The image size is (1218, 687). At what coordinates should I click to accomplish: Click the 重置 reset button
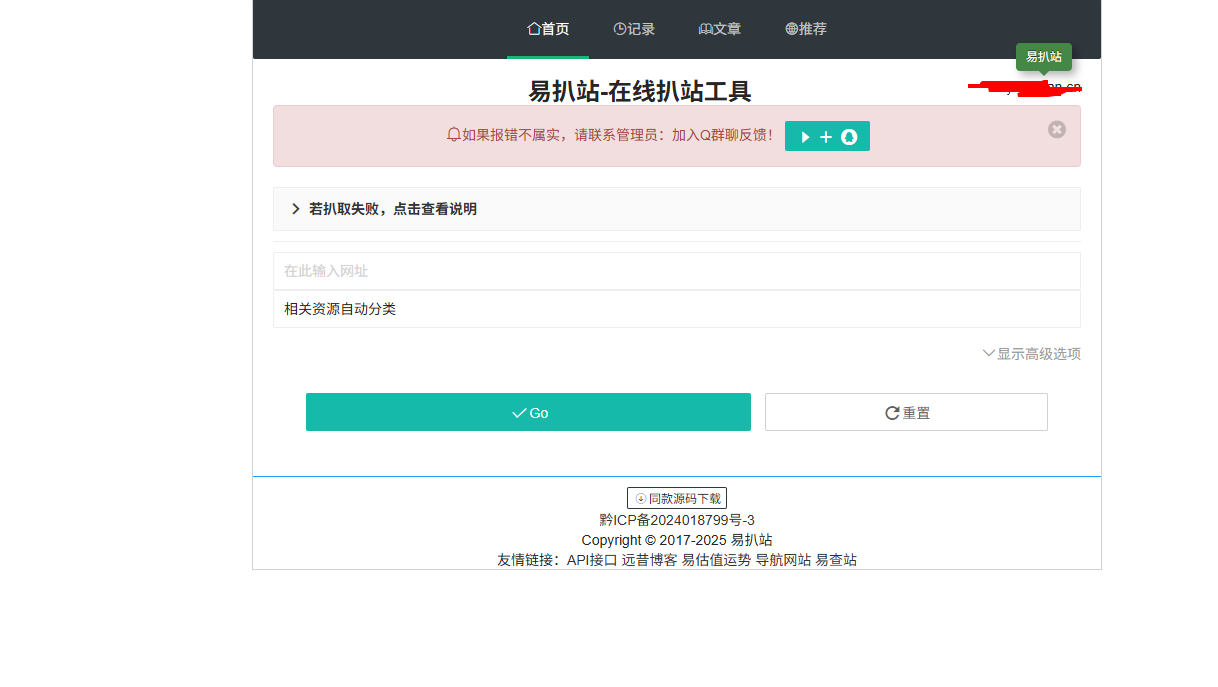coord(906,412)
